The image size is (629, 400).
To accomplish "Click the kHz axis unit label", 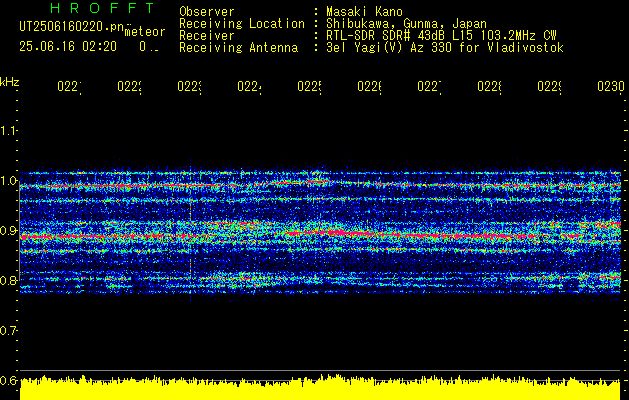I will pos(9,82).
